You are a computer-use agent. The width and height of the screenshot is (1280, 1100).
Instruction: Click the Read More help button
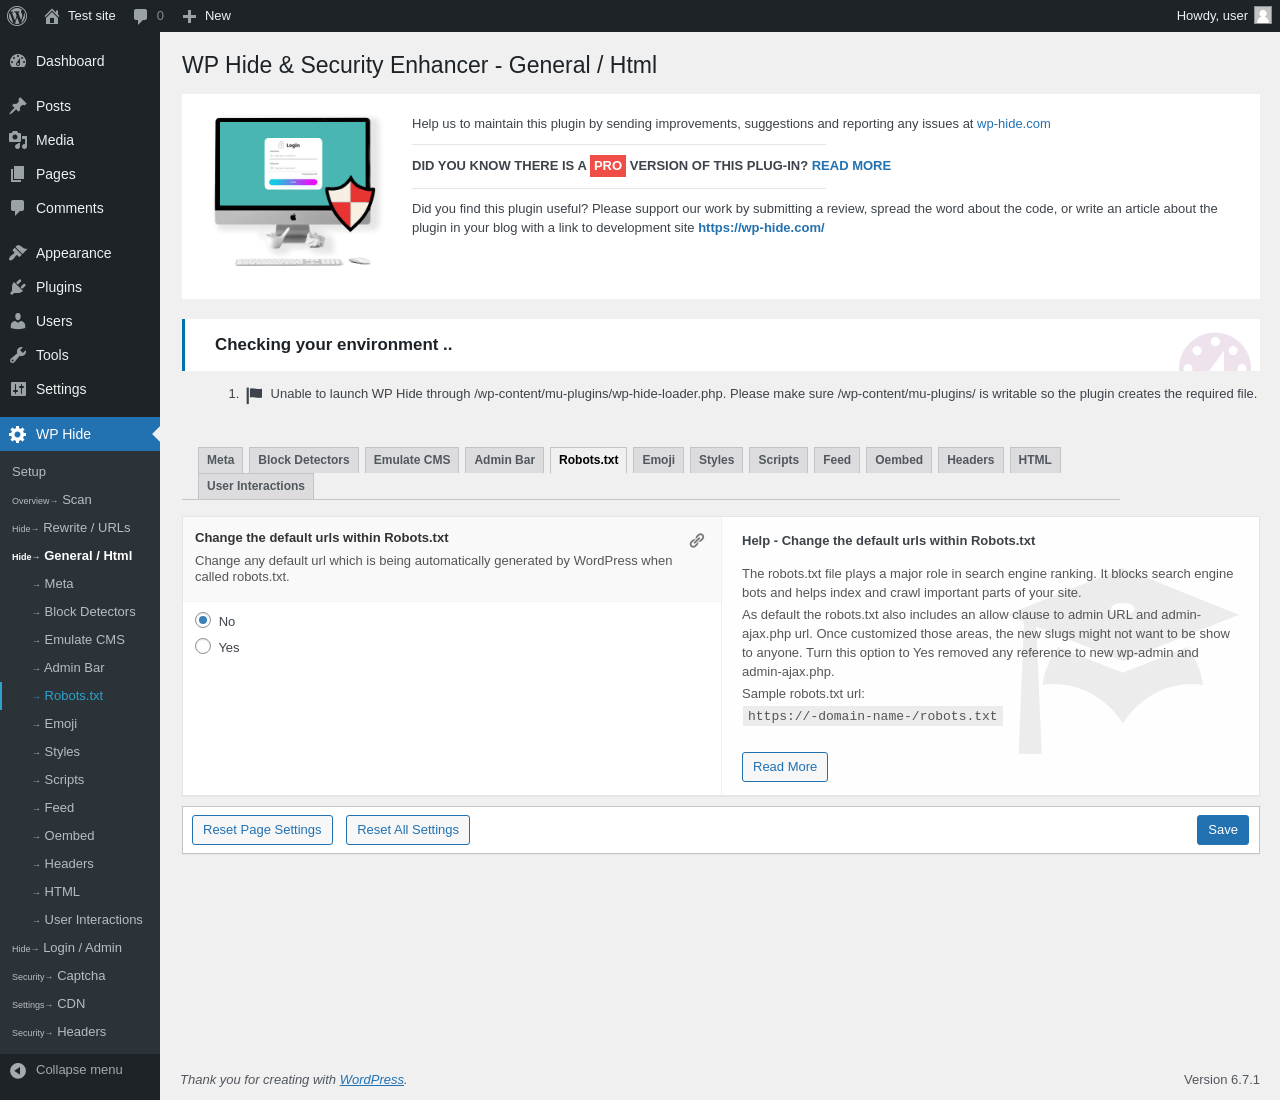pos(785,767)
